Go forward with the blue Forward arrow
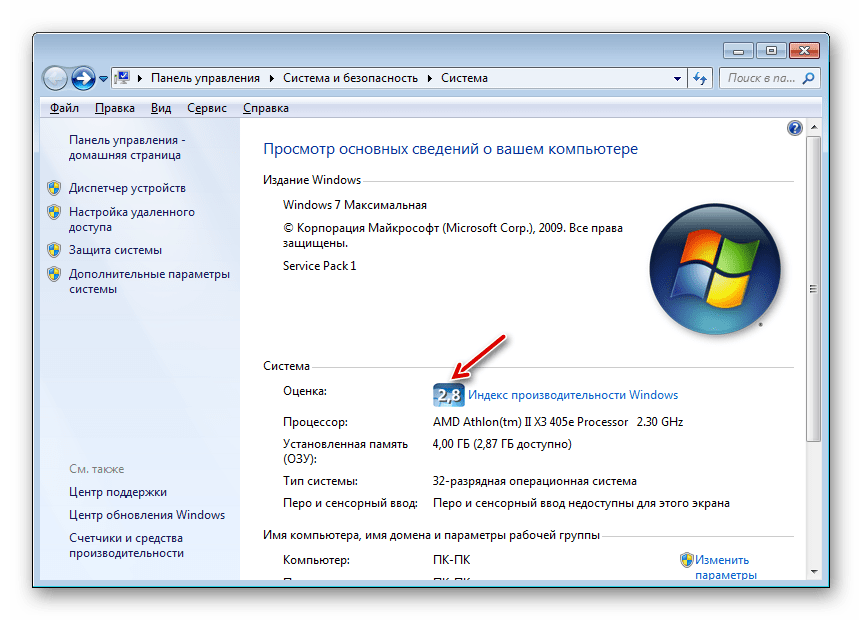The height and width of the screenshot is (620, 862). pyautogui.click(x=83, y=79)
